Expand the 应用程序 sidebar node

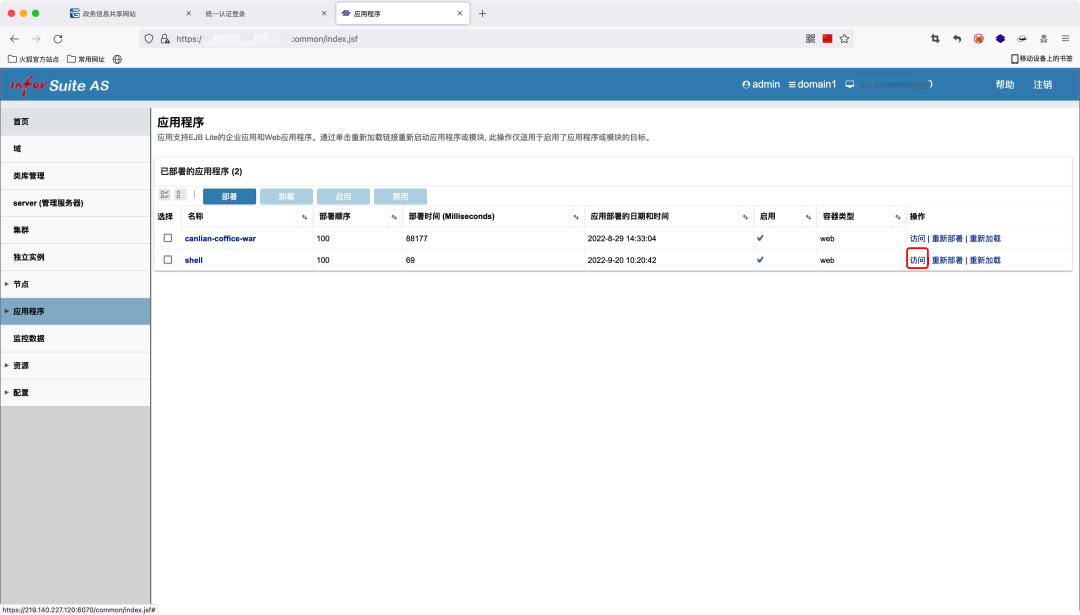(7, 311)
